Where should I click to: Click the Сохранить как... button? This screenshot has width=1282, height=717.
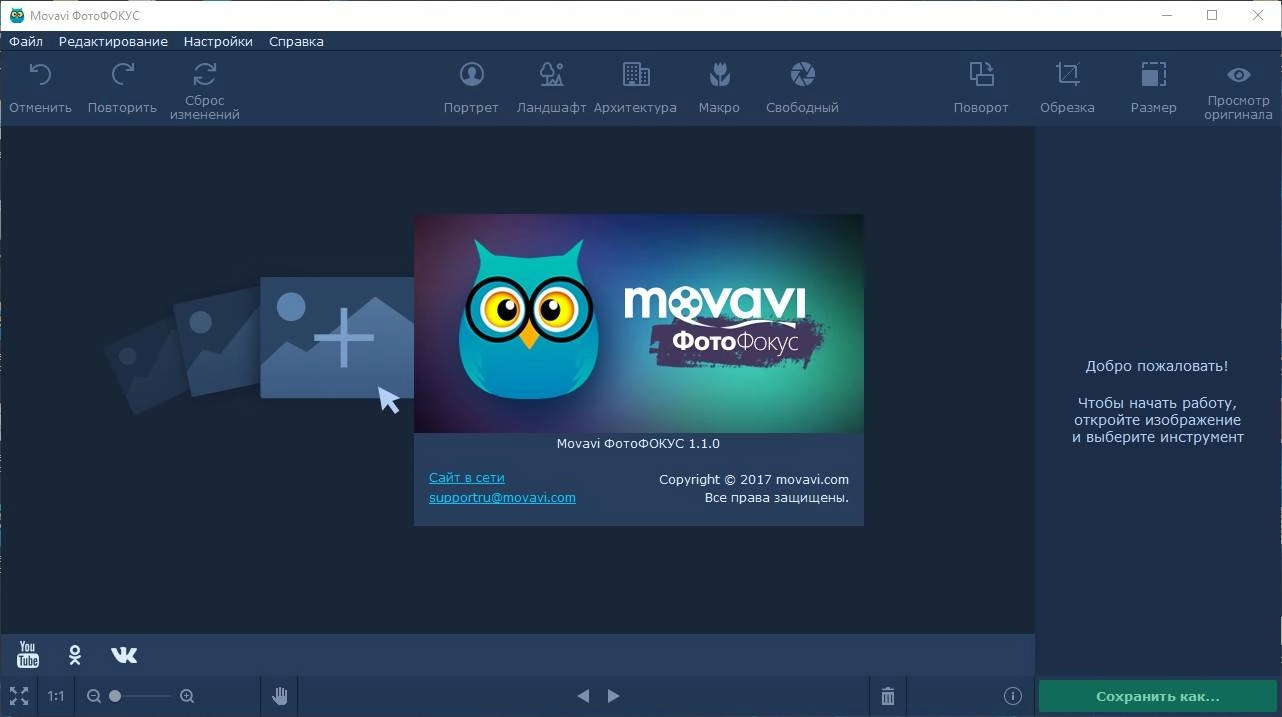[1158, 697]
